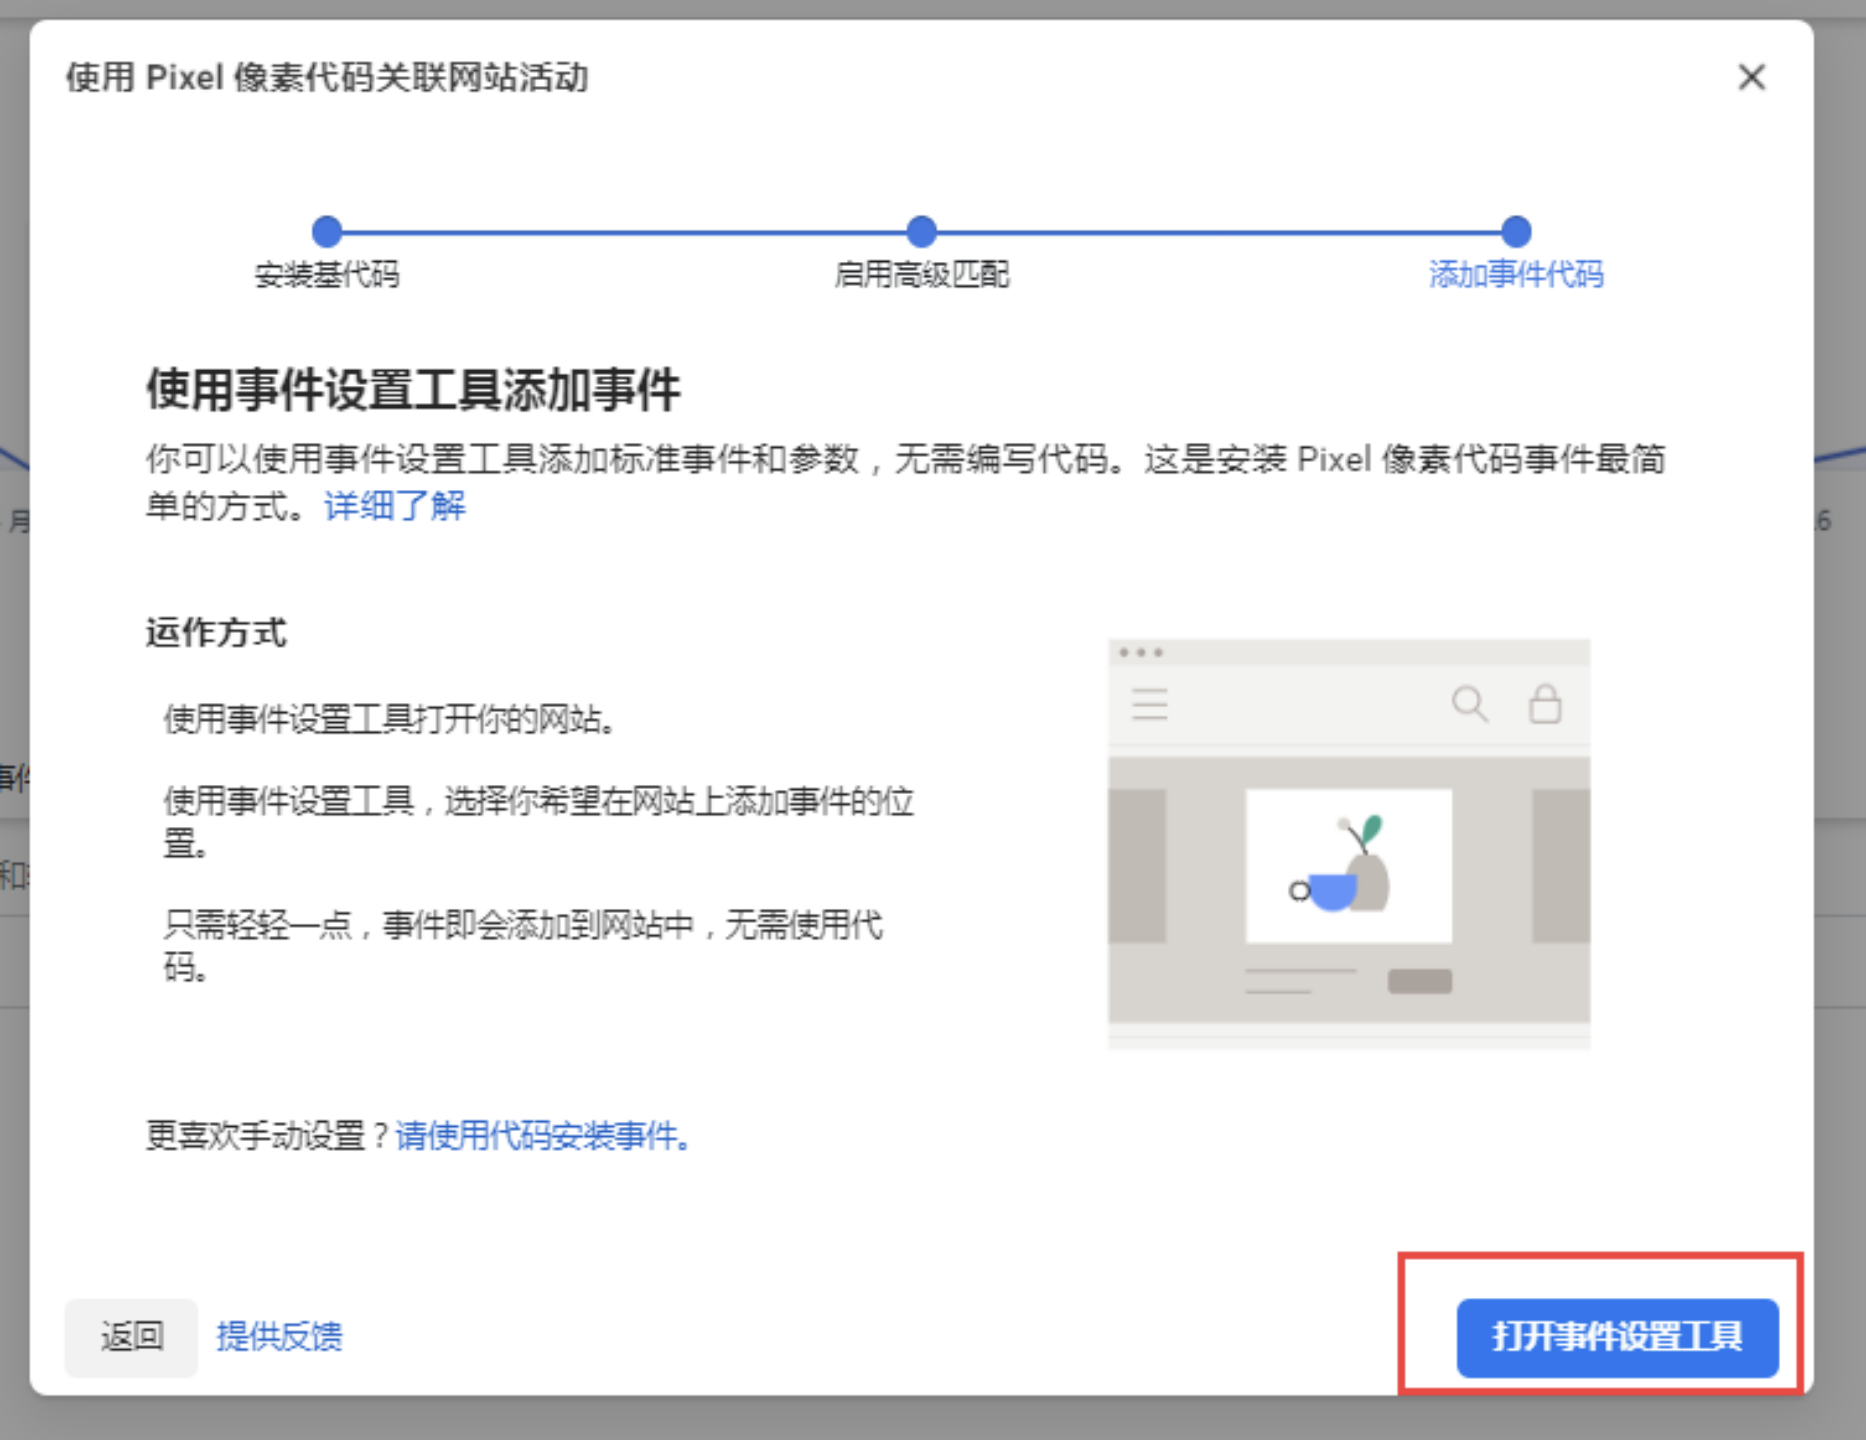Click the website illustration thumbnail
Viewport: 1866px width, 1440px height.
tap(1349, 843)
